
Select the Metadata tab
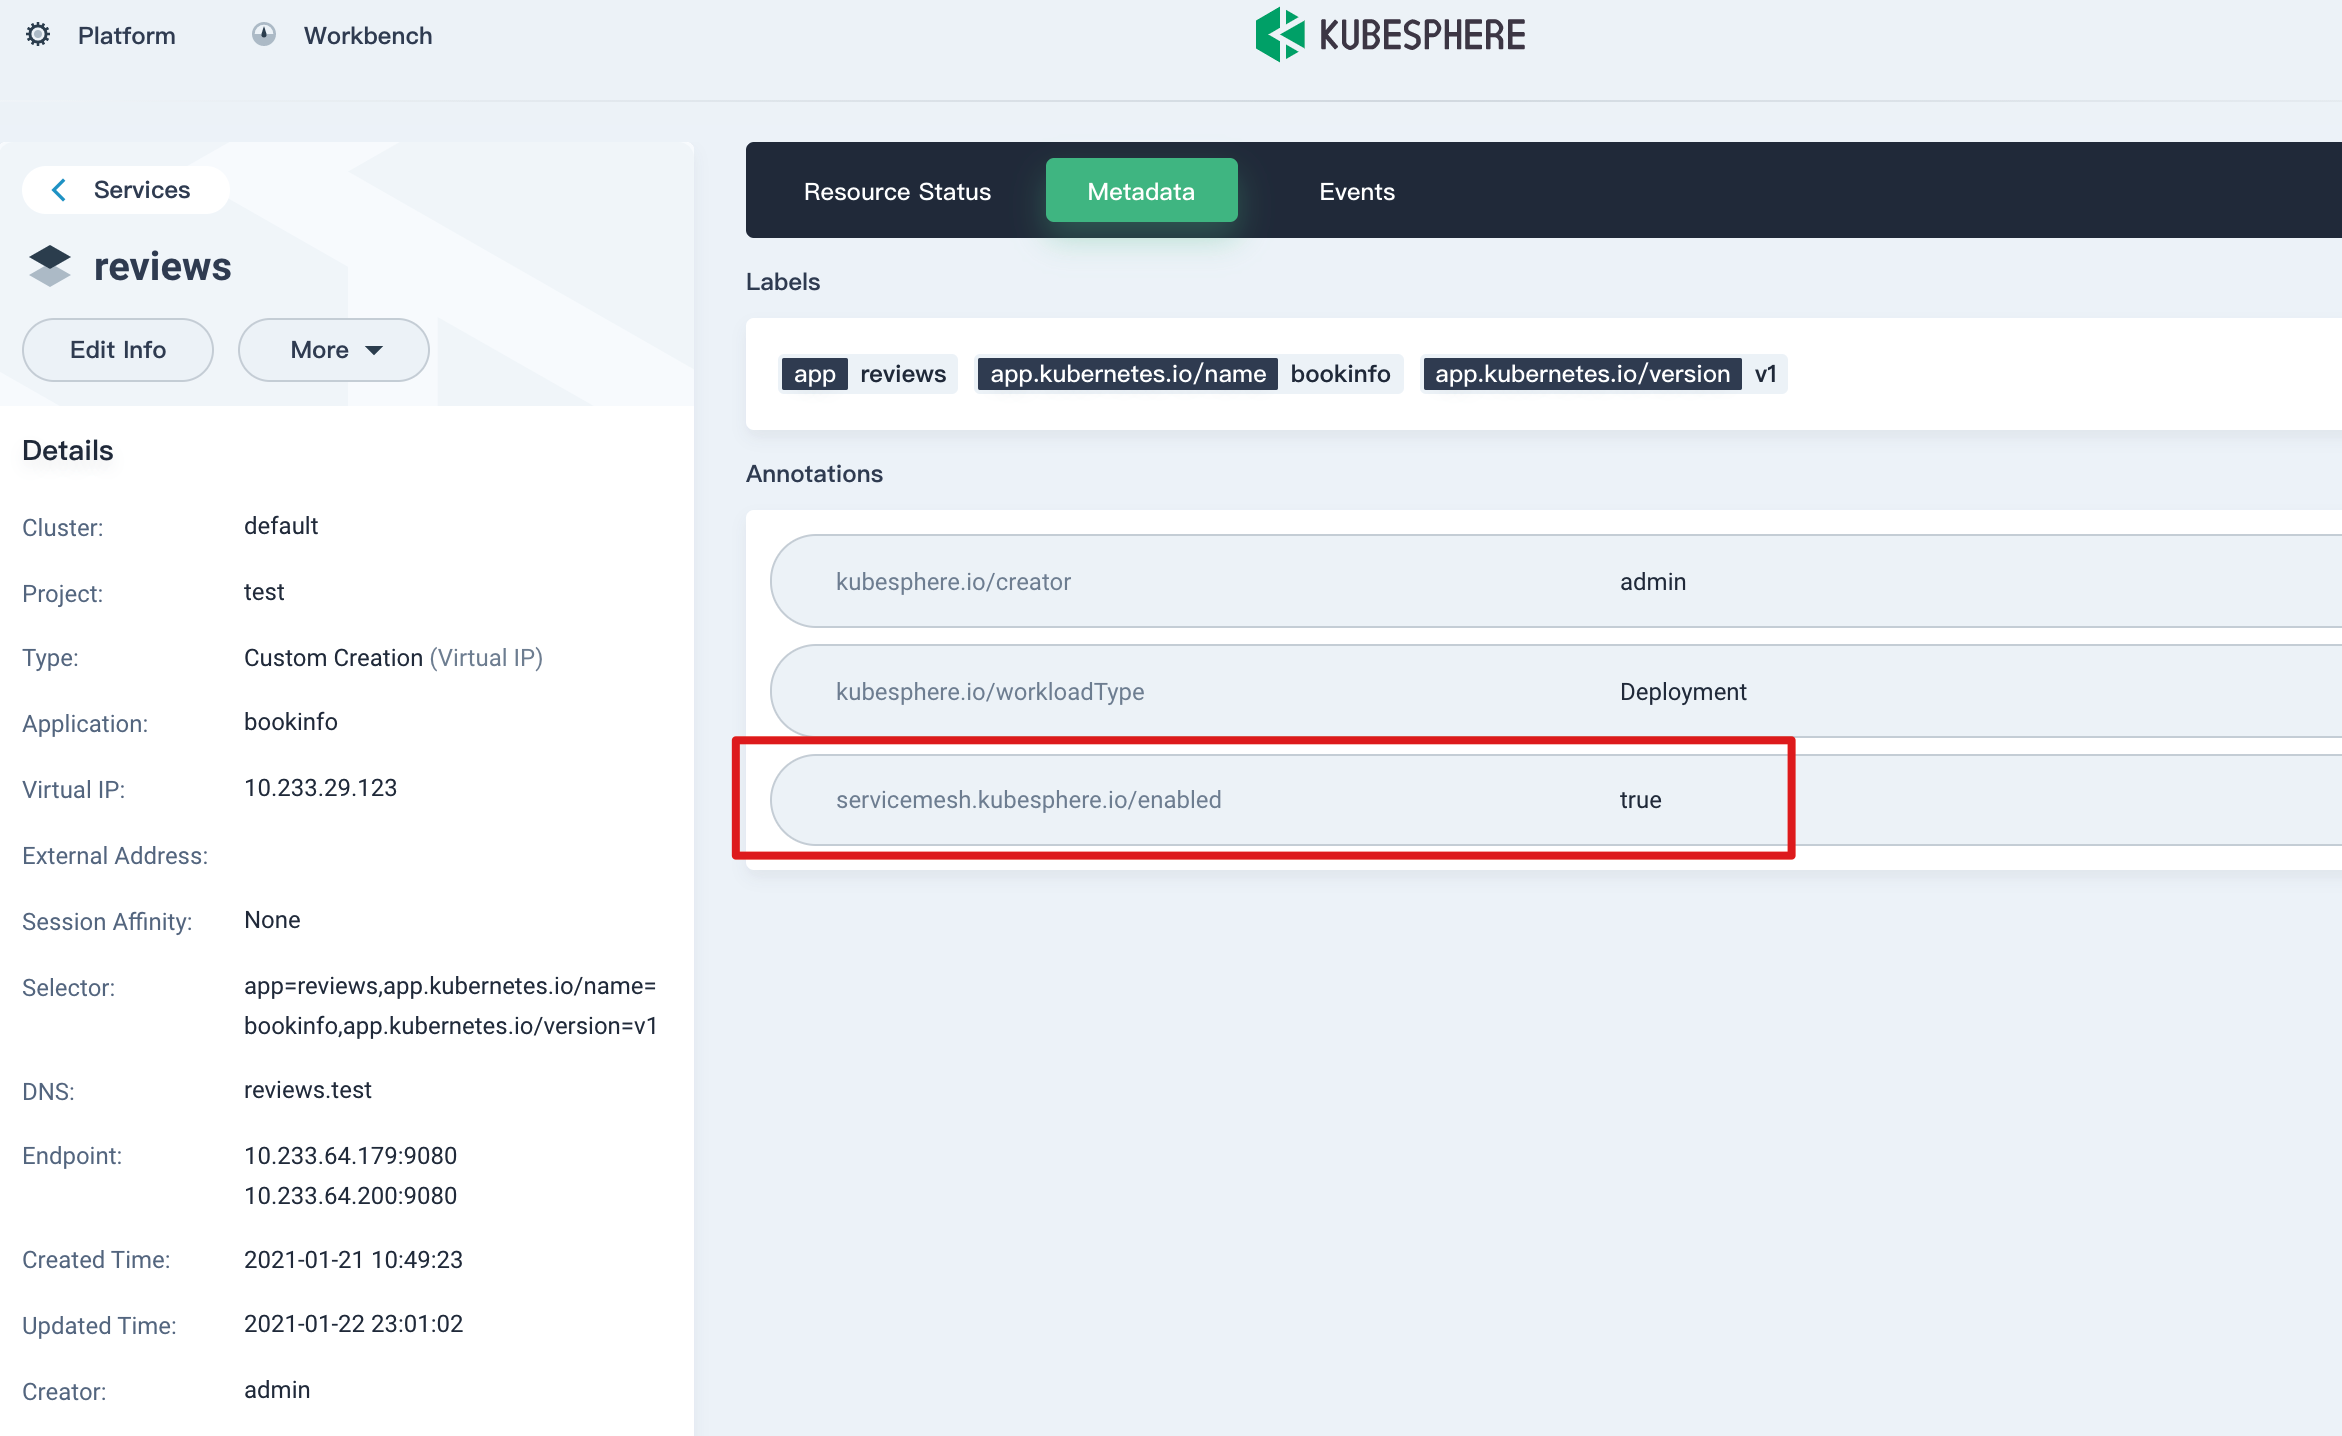(x=1141, y=190)
